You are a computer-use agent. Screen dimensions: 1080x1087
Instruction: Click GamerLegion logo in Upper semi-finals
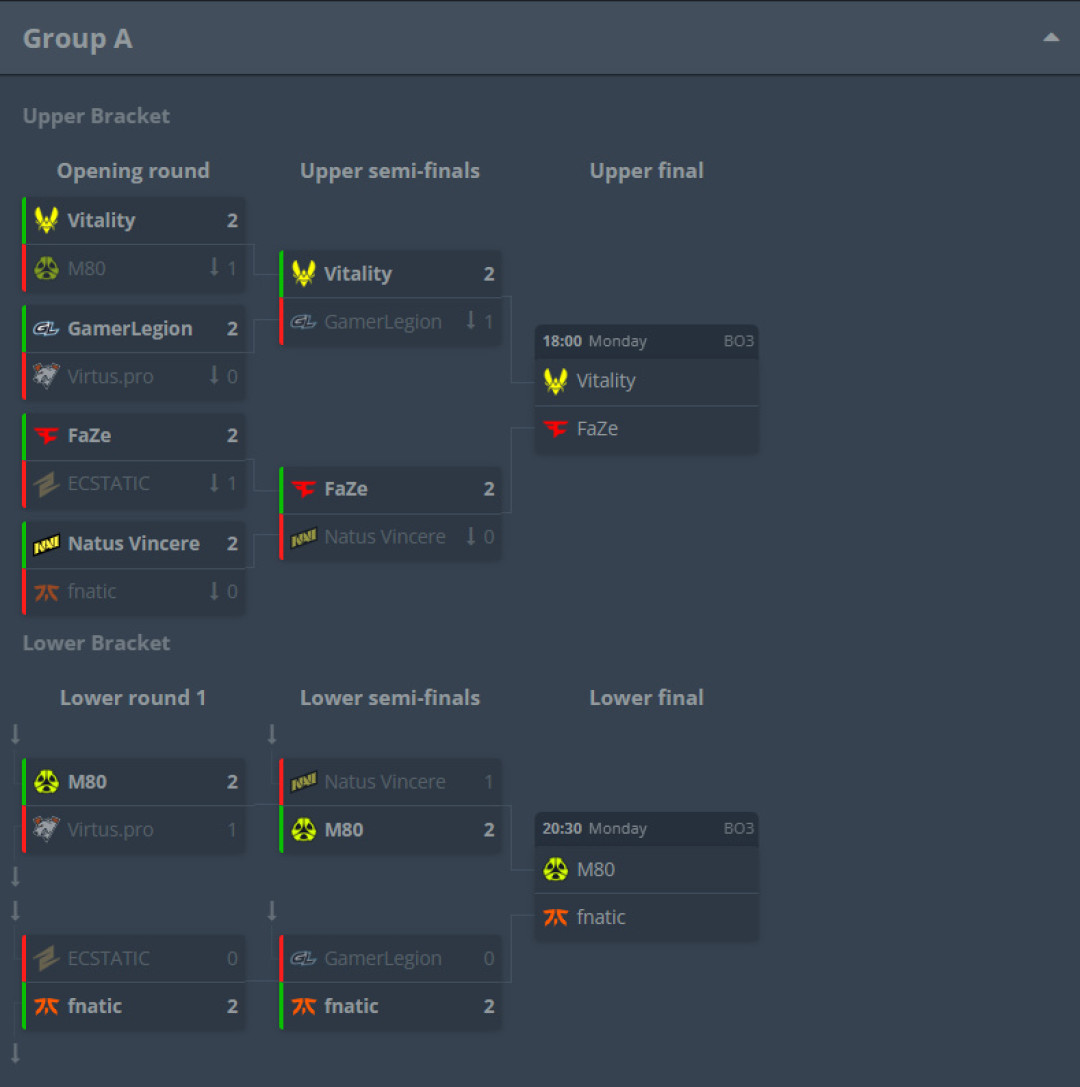tap(304, 322)
